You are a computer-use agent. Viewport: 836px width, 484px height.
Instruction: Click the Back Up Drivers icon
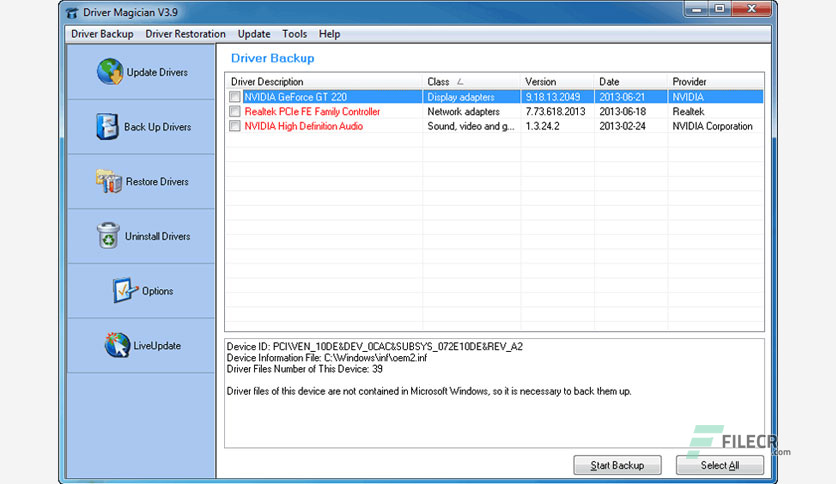pos(107,126)
